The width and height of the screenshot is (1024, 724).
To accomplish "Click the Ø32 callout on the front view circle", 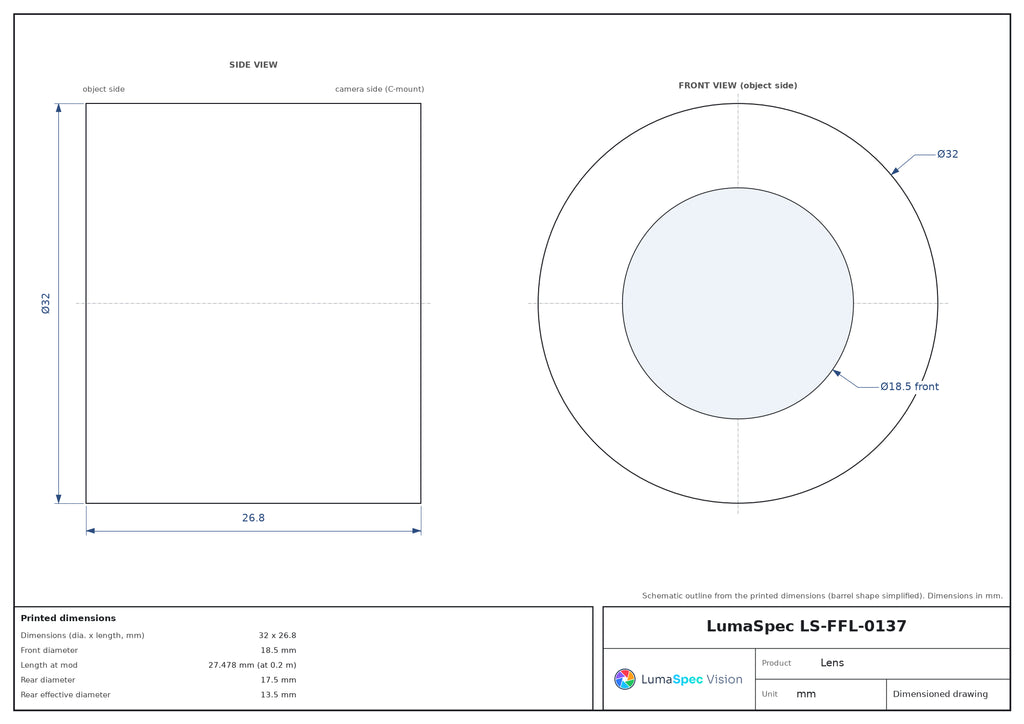I will click(x=948, y=154).
